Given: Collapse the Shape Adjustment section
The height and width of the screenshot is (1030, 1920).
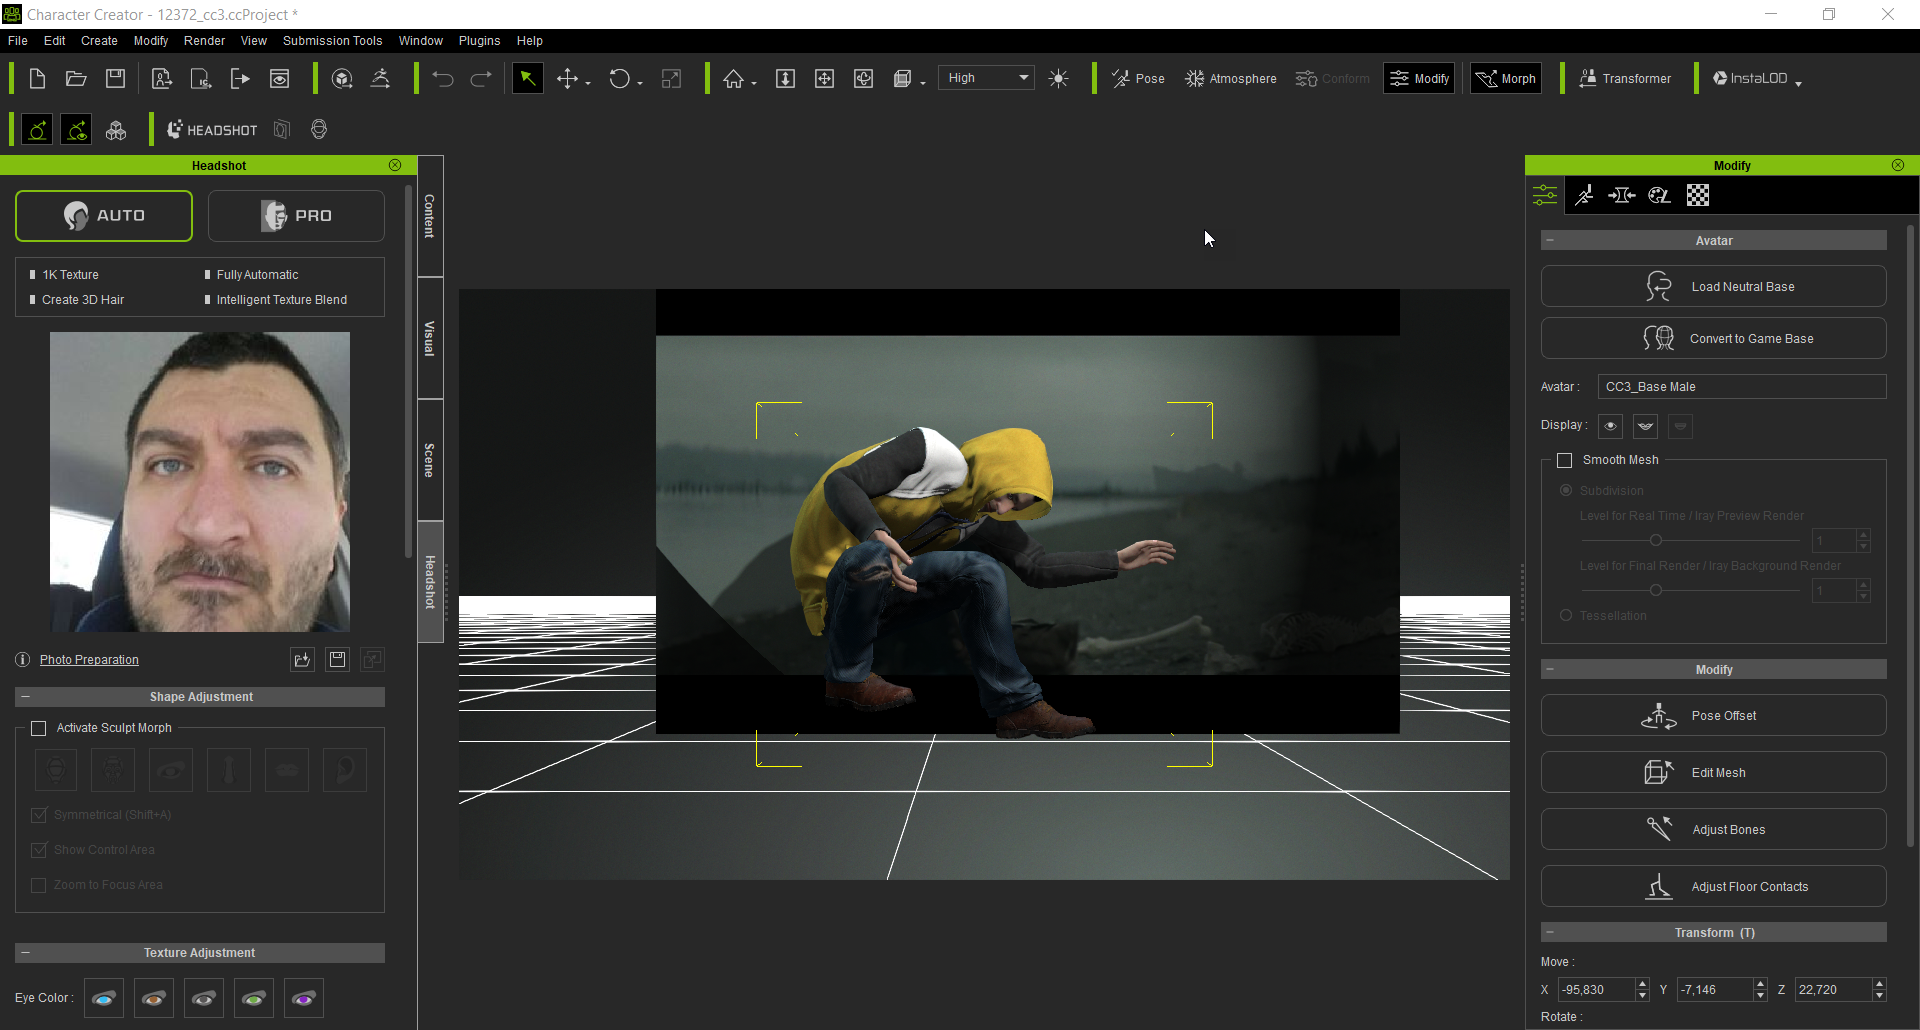Looking at the screenshot, I should (x=25, y=697).
